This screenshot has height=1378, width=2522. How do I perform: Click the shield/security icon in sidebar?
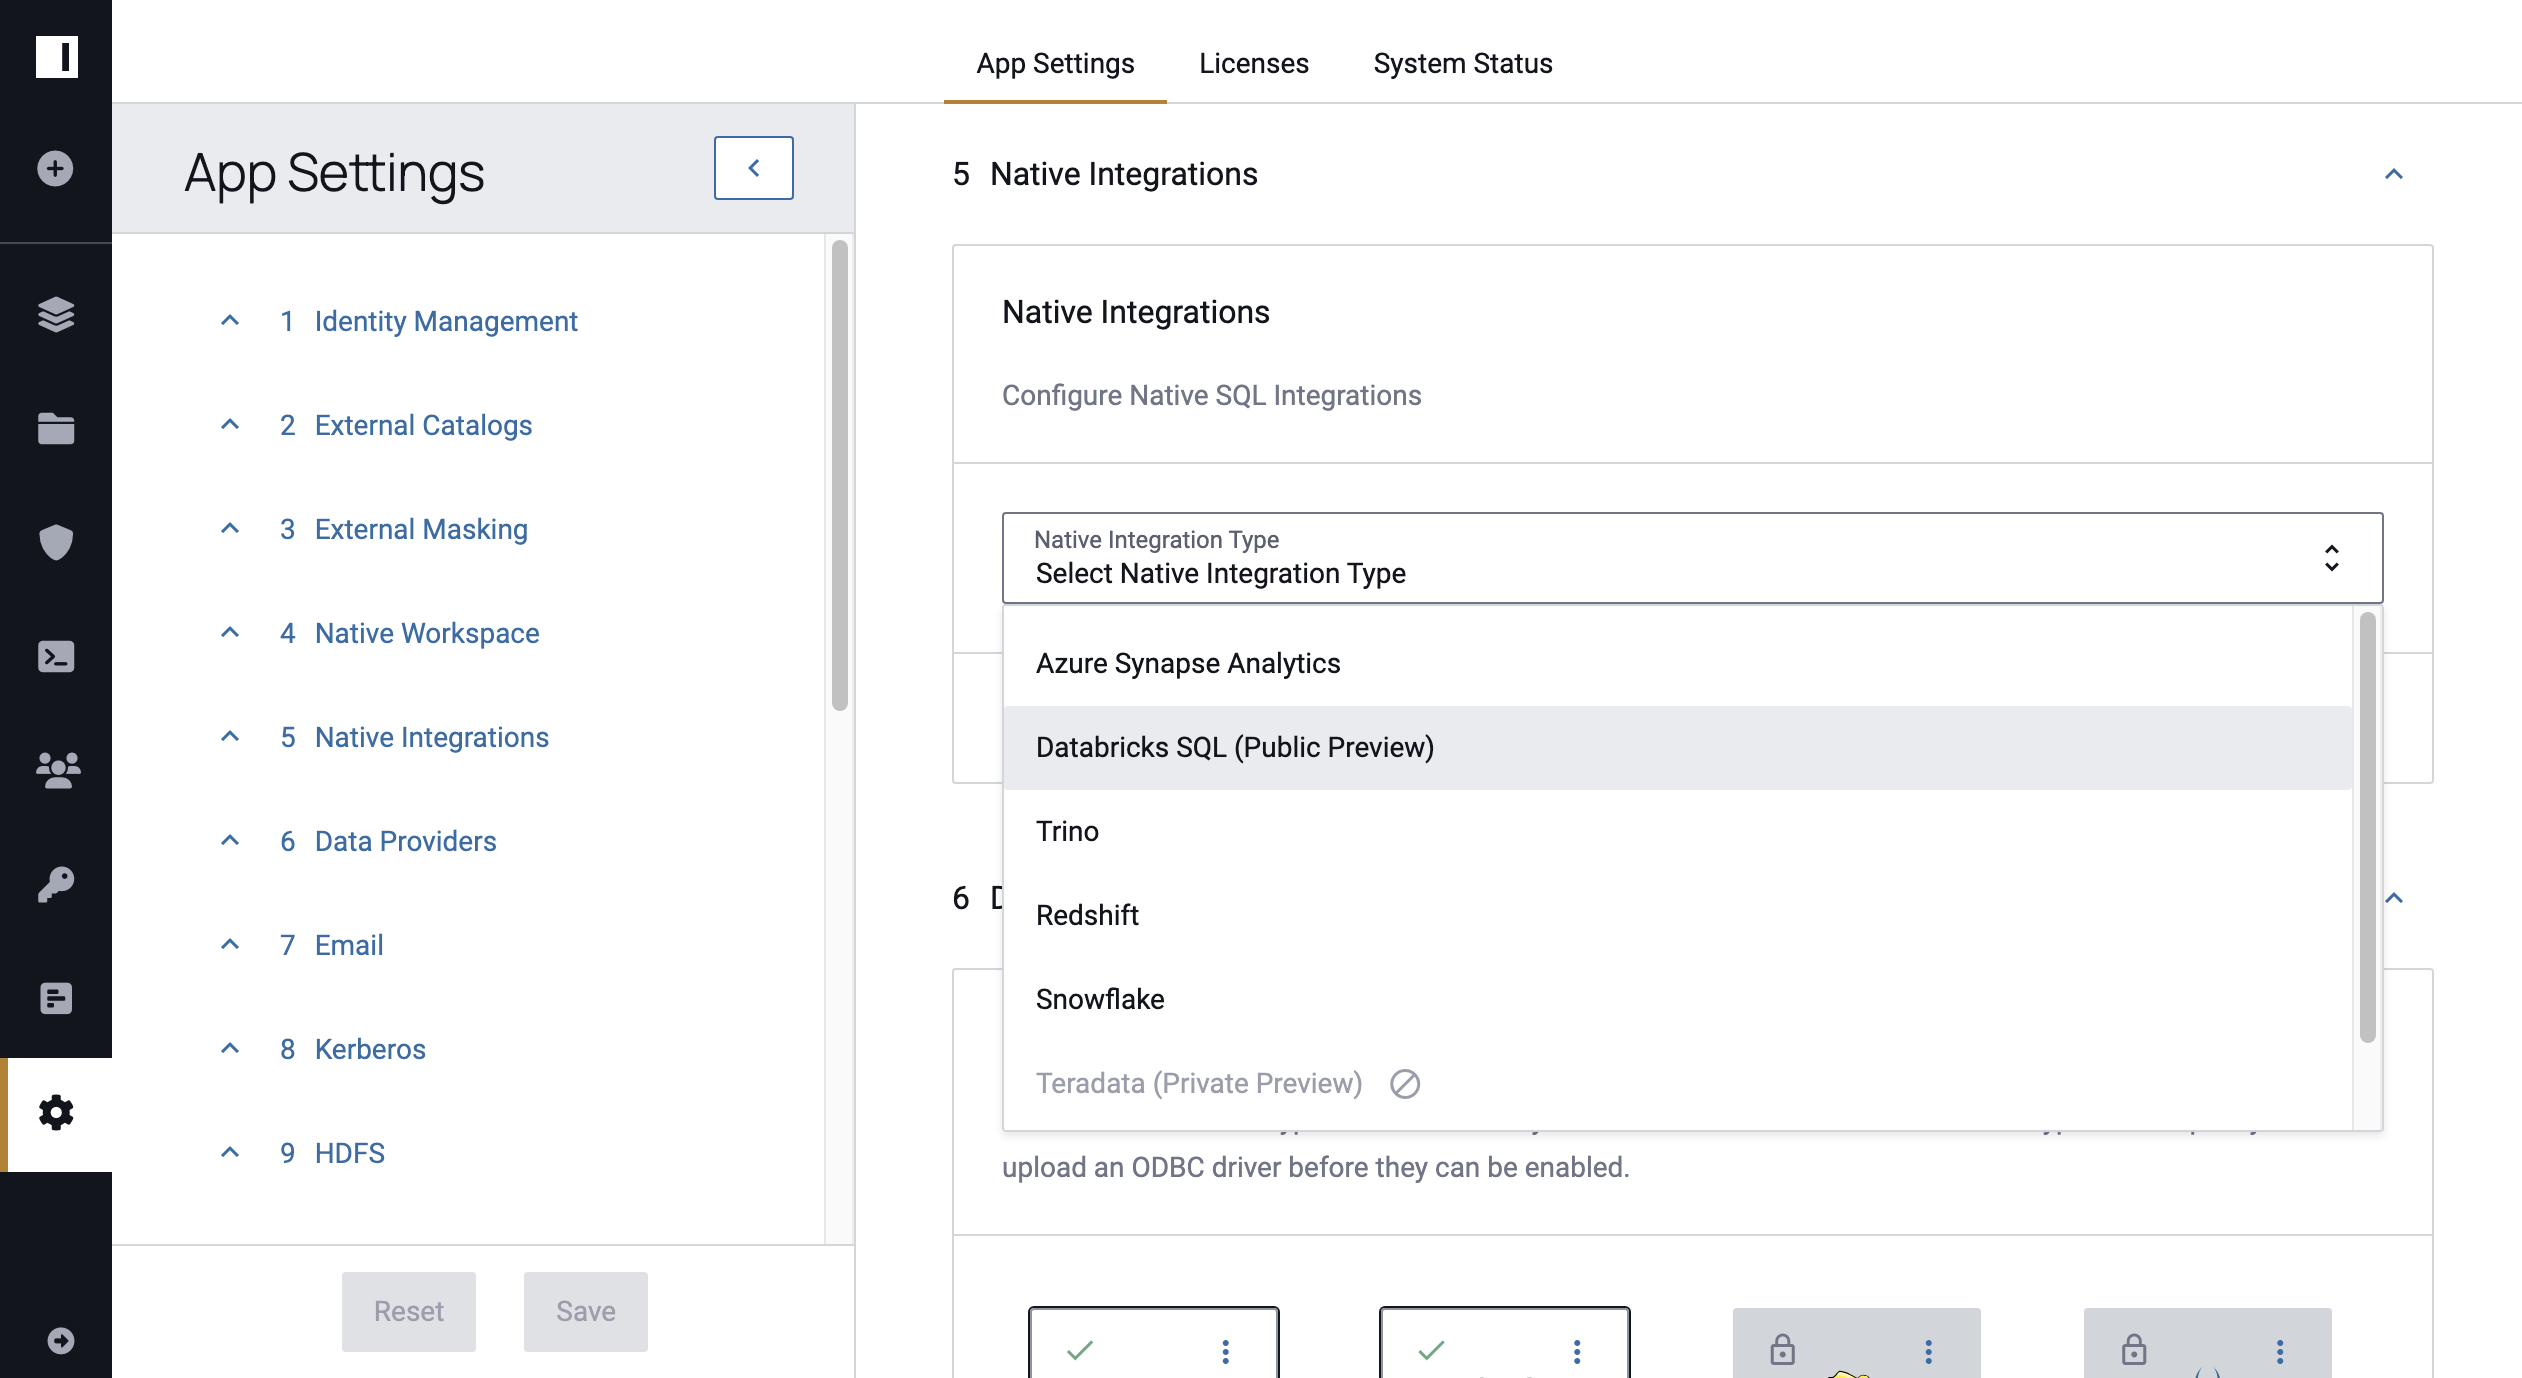tap(56, 543)
